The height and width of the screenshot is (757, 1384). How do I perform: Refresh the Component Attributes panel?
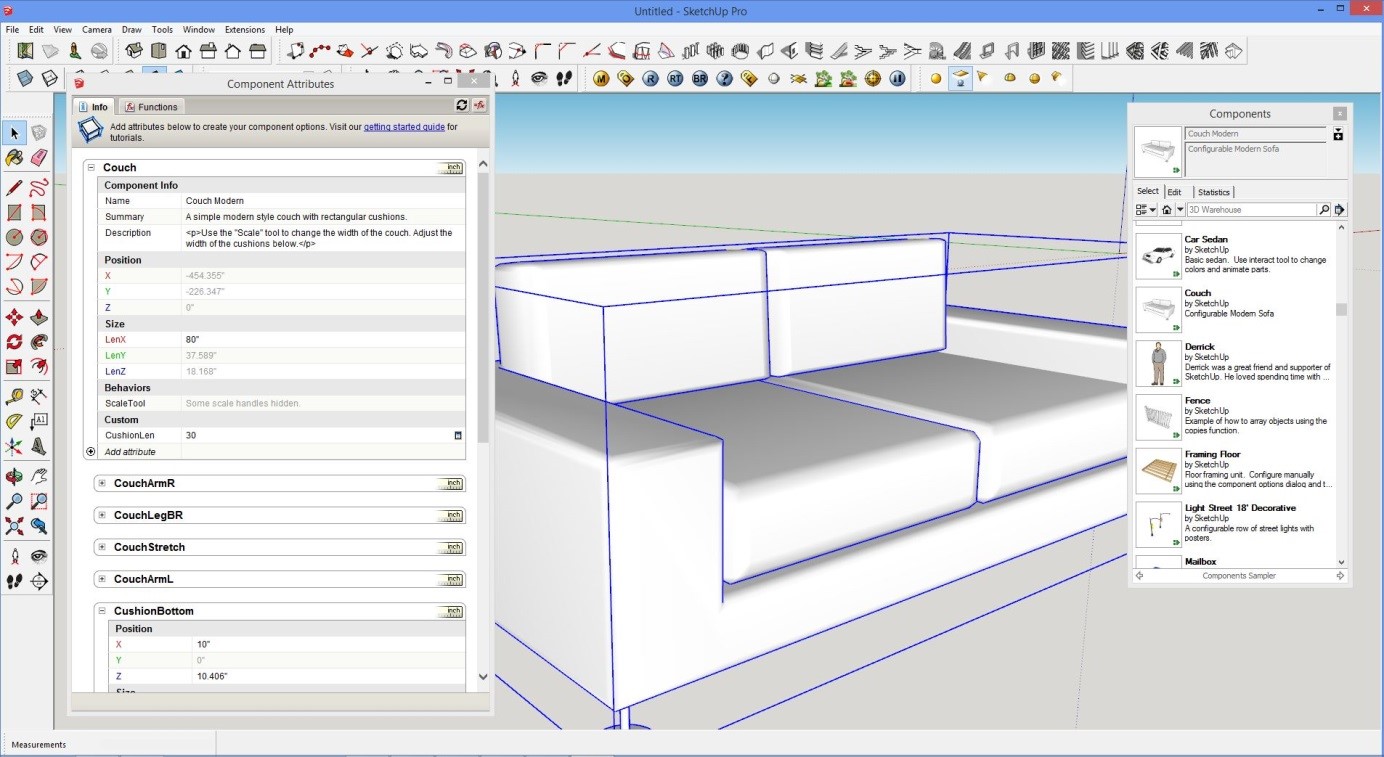tap(462, 106)
